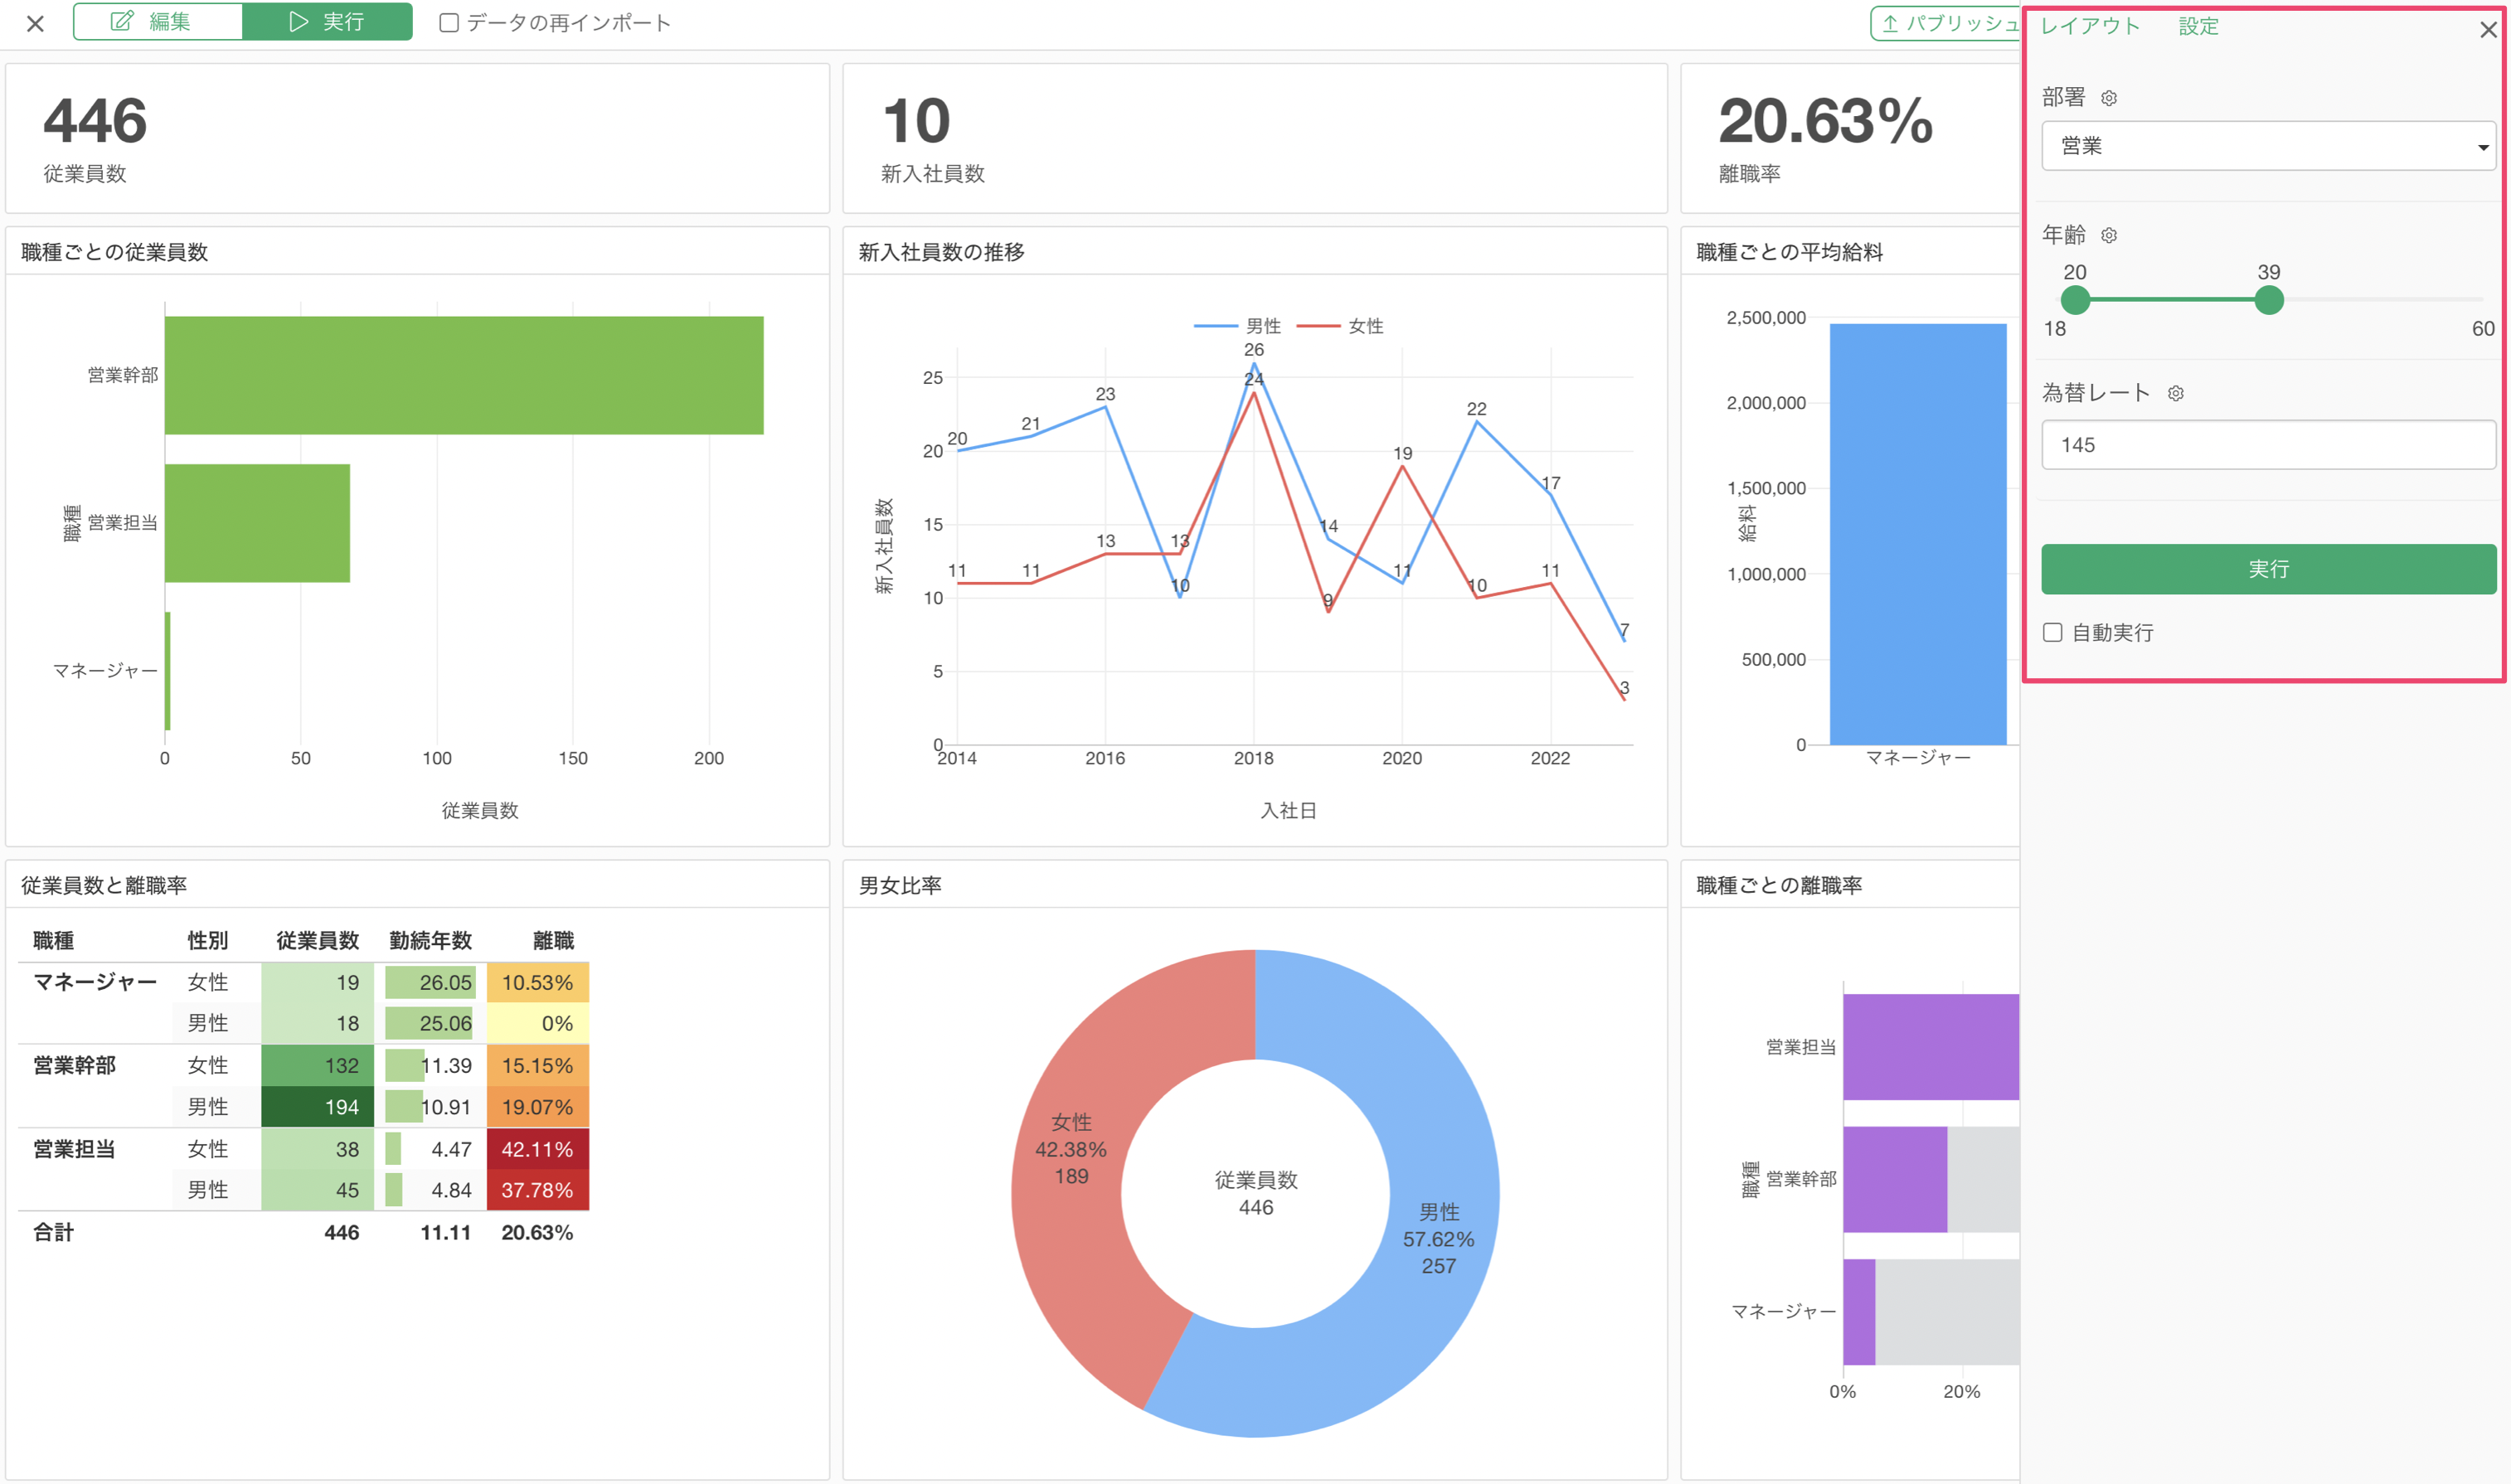Click the dropdown arrow of 部署 selector
The width and height of the screenshot is (2511, 1484).
click(x=2482, y=147)
